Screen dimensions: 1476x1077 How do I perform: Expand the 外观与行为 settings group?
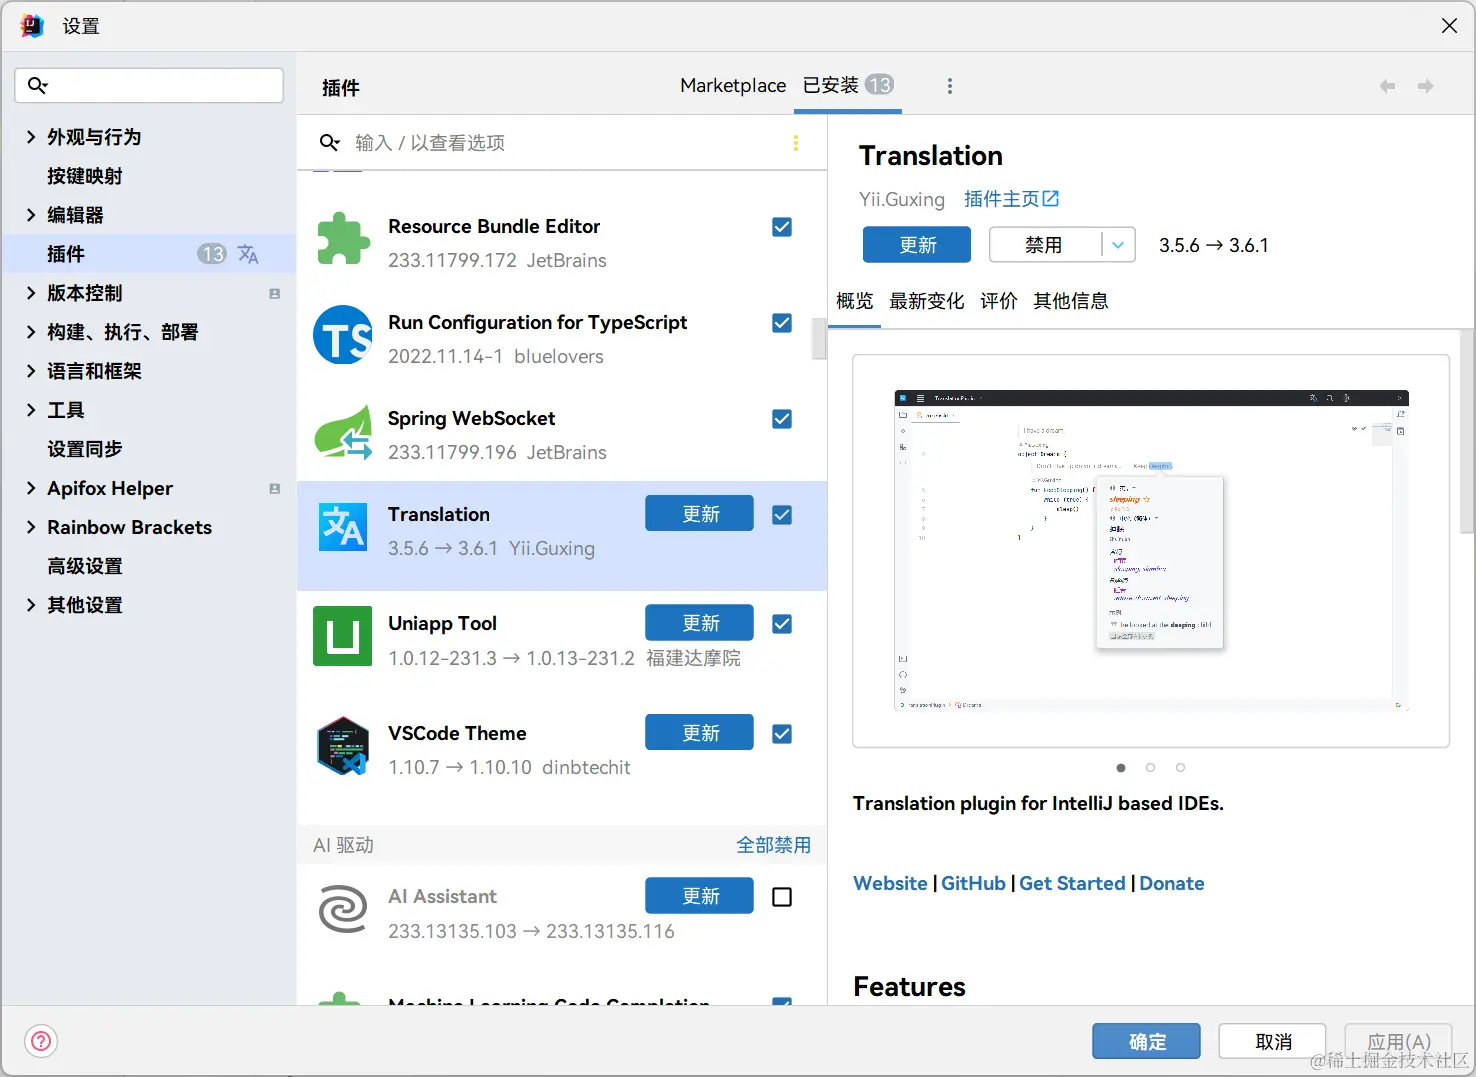tap(31, 137)
